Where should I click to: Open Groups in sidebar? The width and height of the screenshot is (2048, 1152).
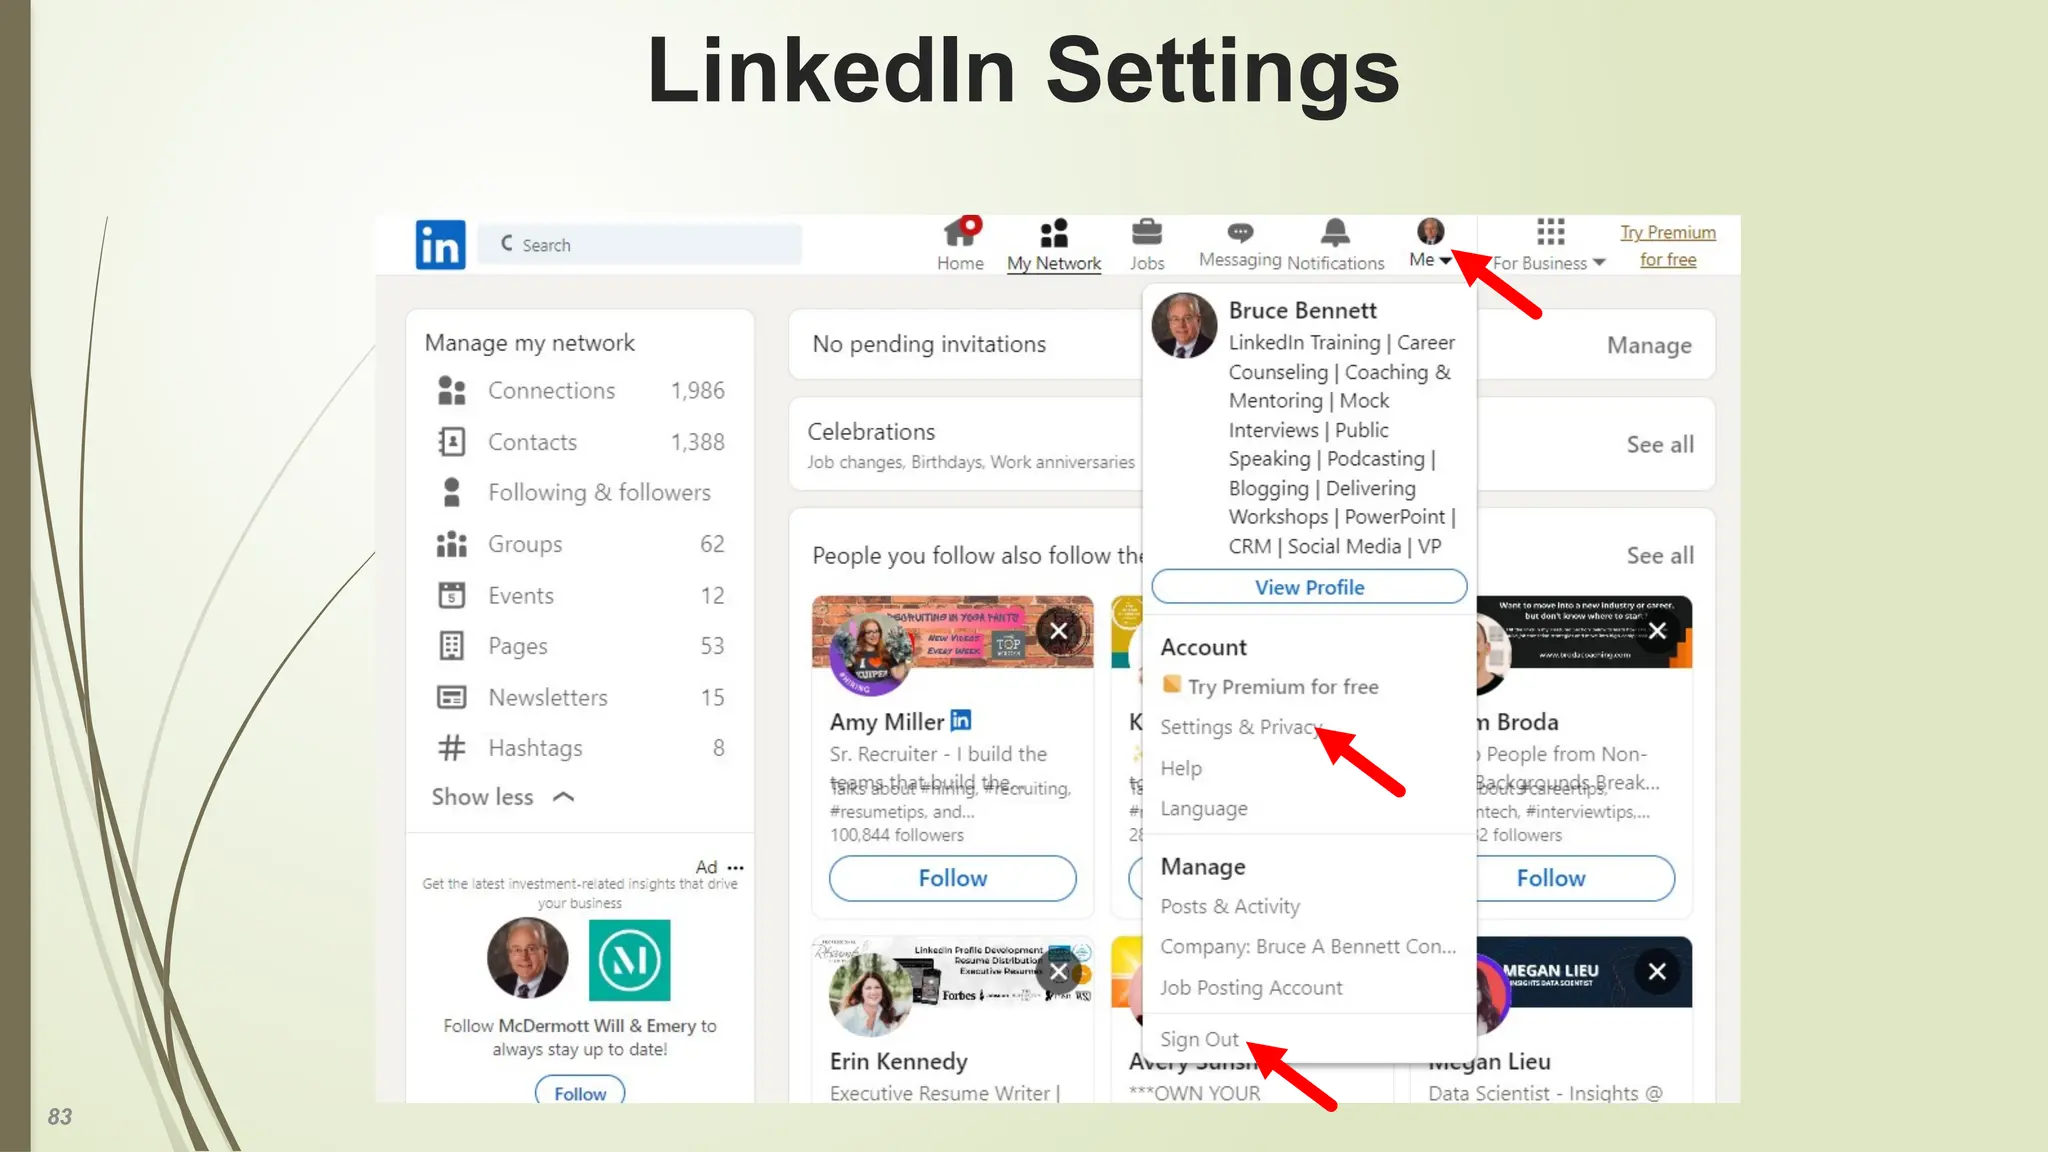580,544
